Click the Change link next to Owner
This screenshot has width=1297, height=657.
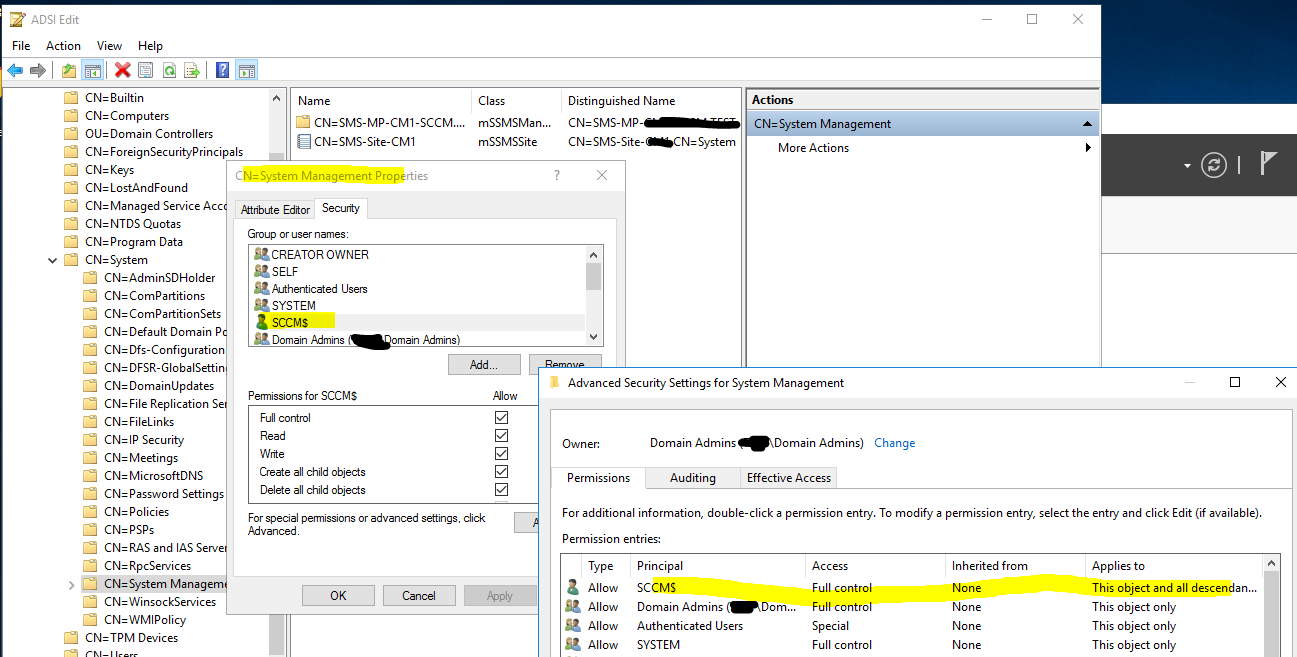click(894, 442)
